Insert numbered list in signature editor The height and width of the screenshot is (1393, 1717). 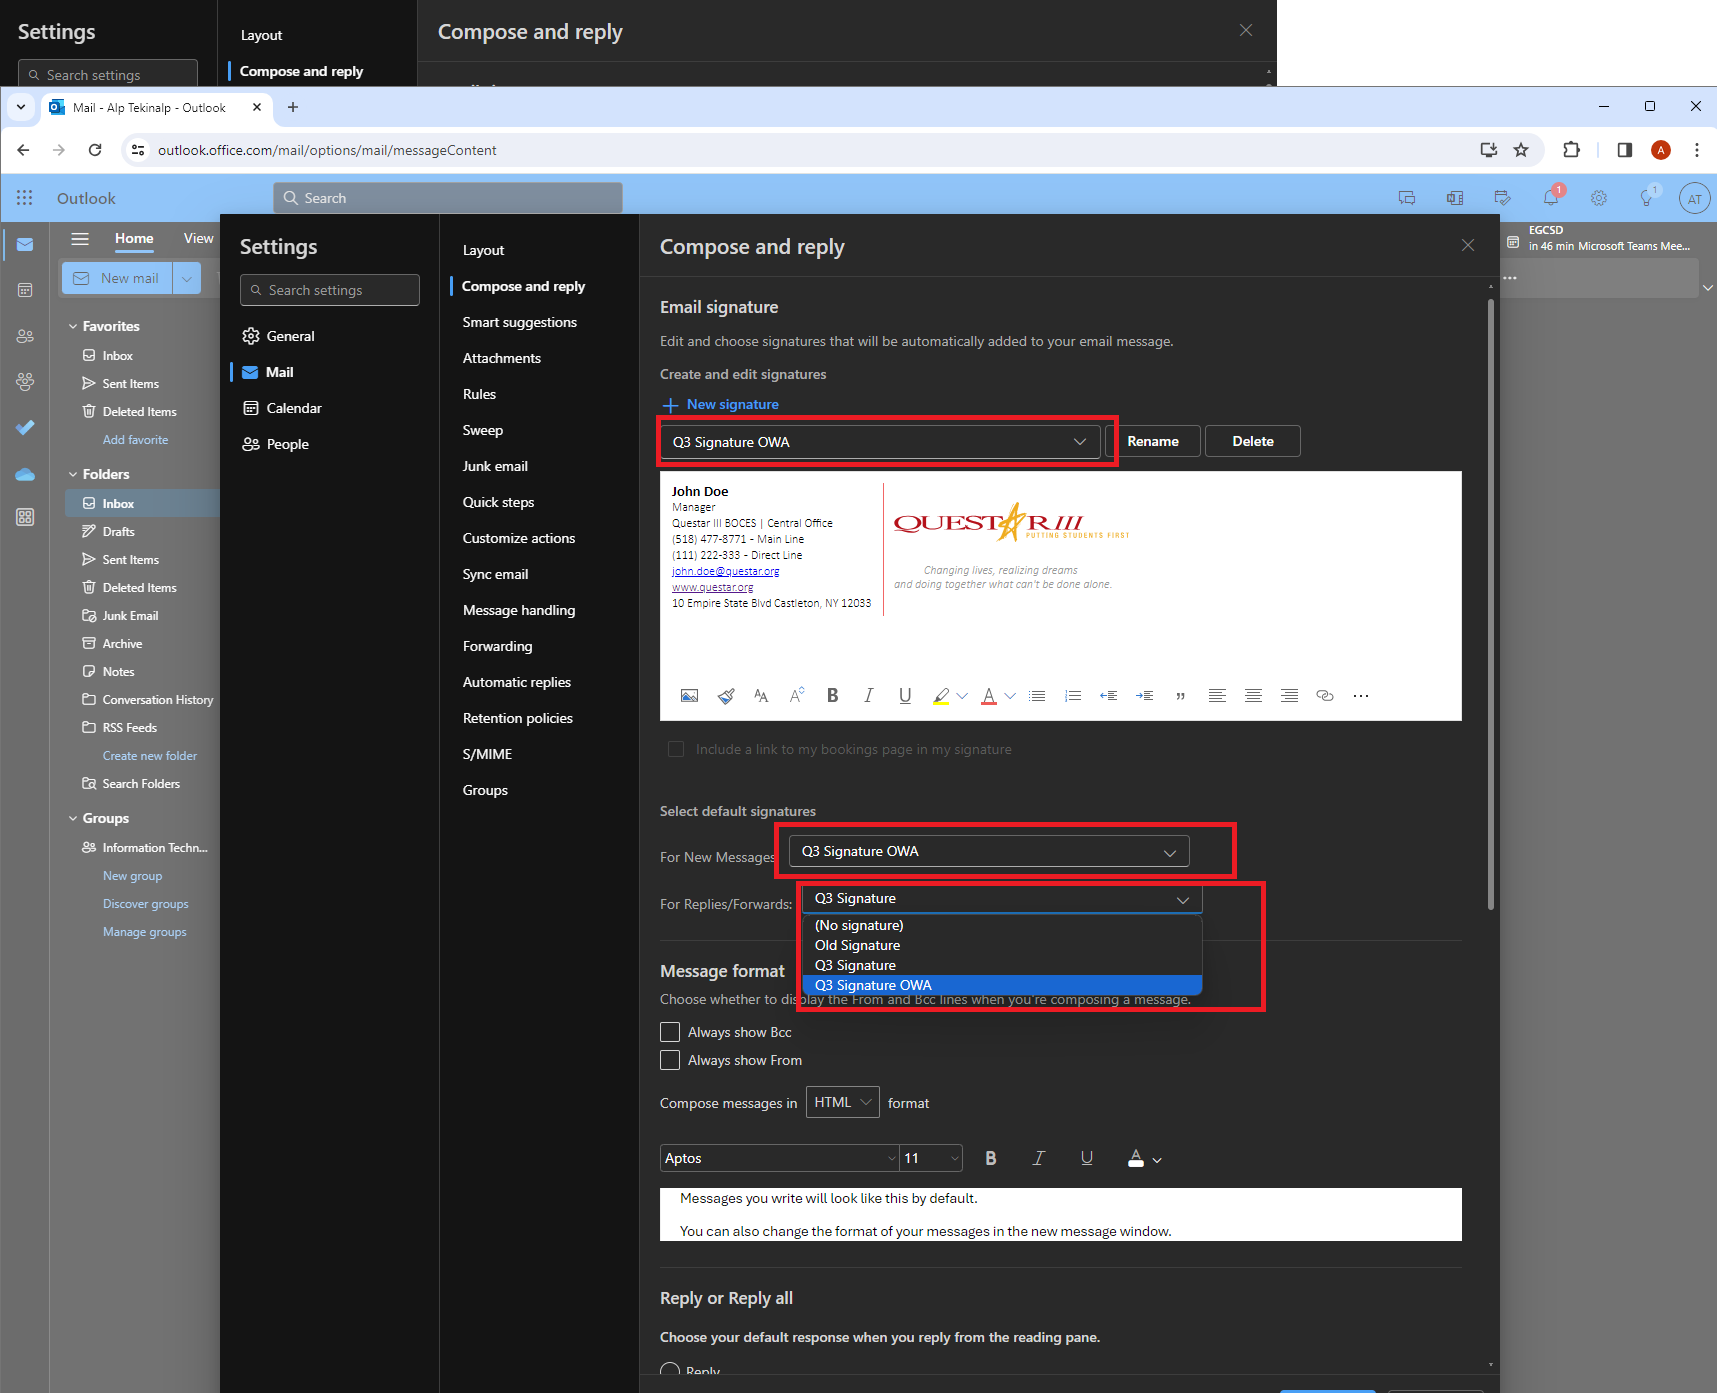click(1073, 696)
